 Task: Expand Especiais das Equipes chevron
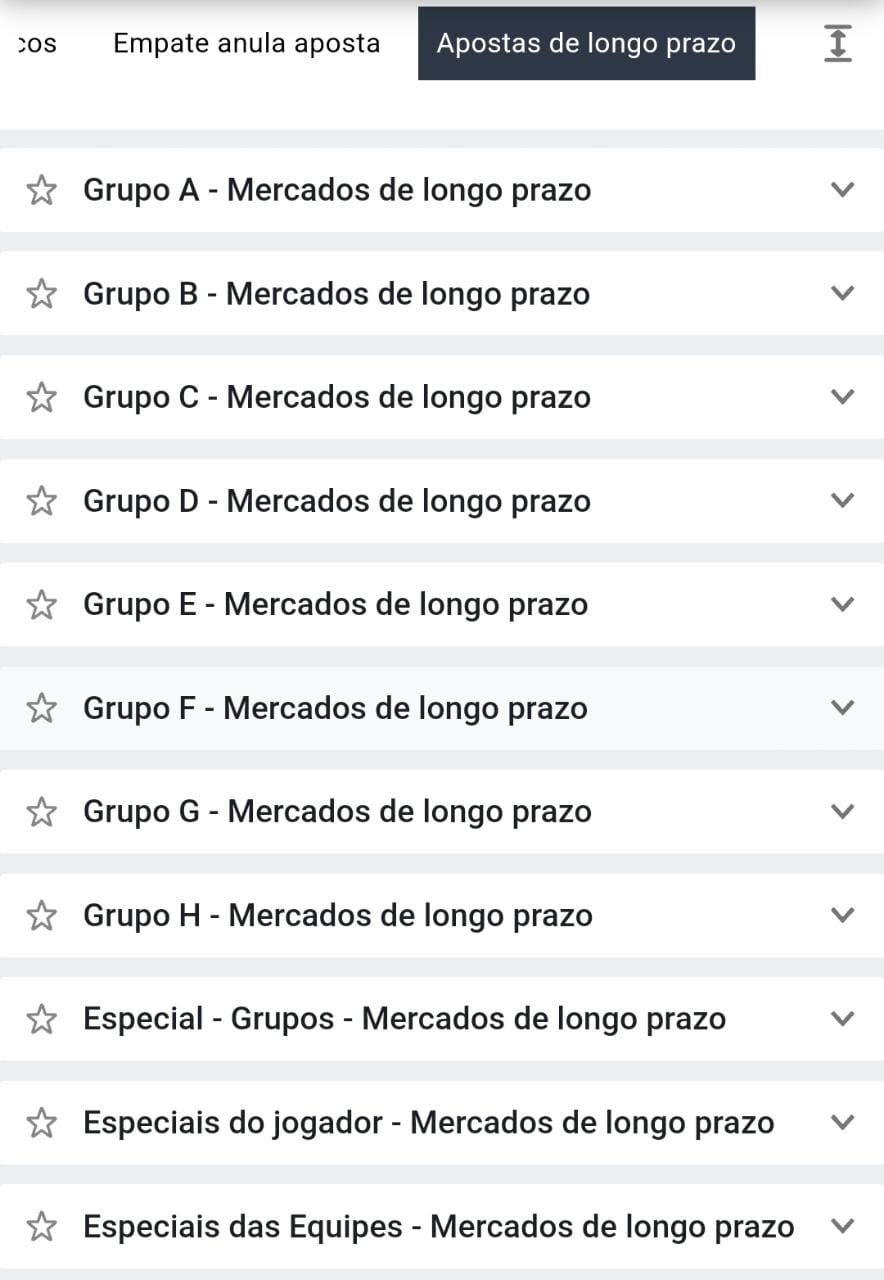tap(843, 1225)
